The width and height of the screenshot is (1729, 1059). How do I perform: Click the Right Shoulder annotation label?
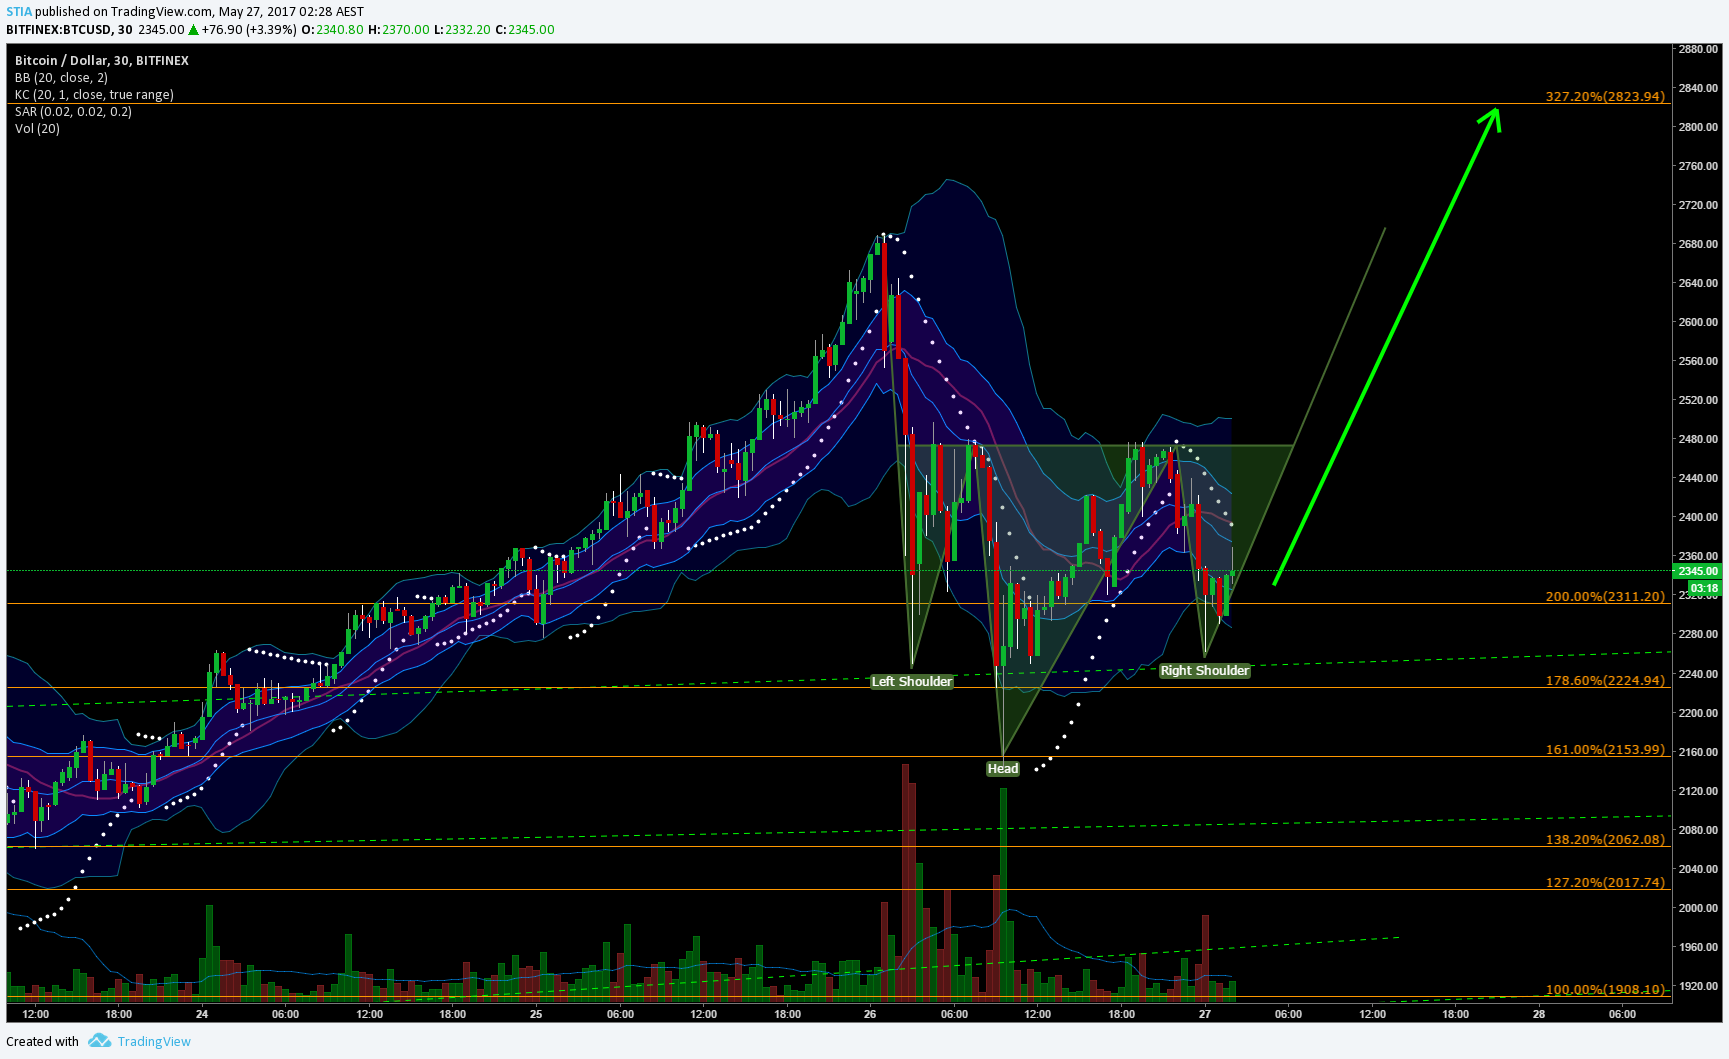pos(1205,671)
